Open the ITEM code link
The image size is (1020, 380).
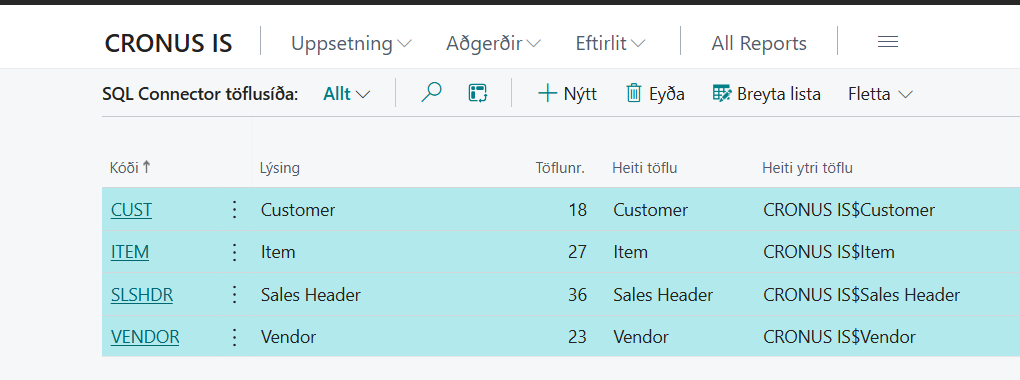(x=129, y=252)
